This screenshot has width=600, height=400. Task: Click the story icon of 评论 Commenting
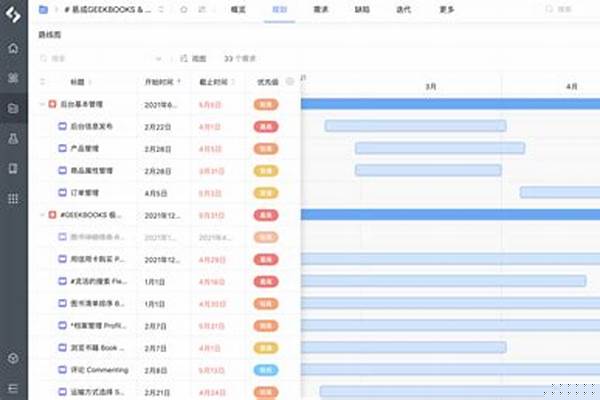point(62,370)
